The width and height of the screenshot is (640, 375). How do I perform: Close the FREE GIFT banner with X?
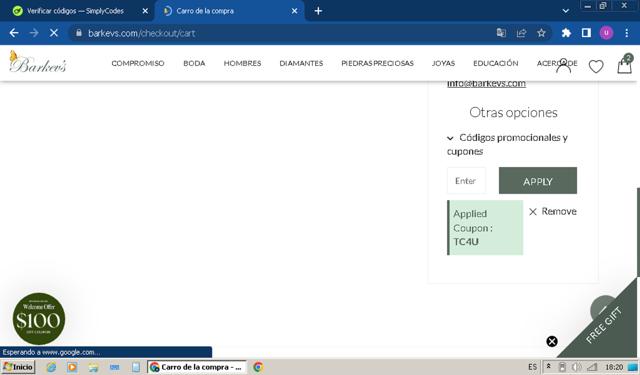coord(552,341)
